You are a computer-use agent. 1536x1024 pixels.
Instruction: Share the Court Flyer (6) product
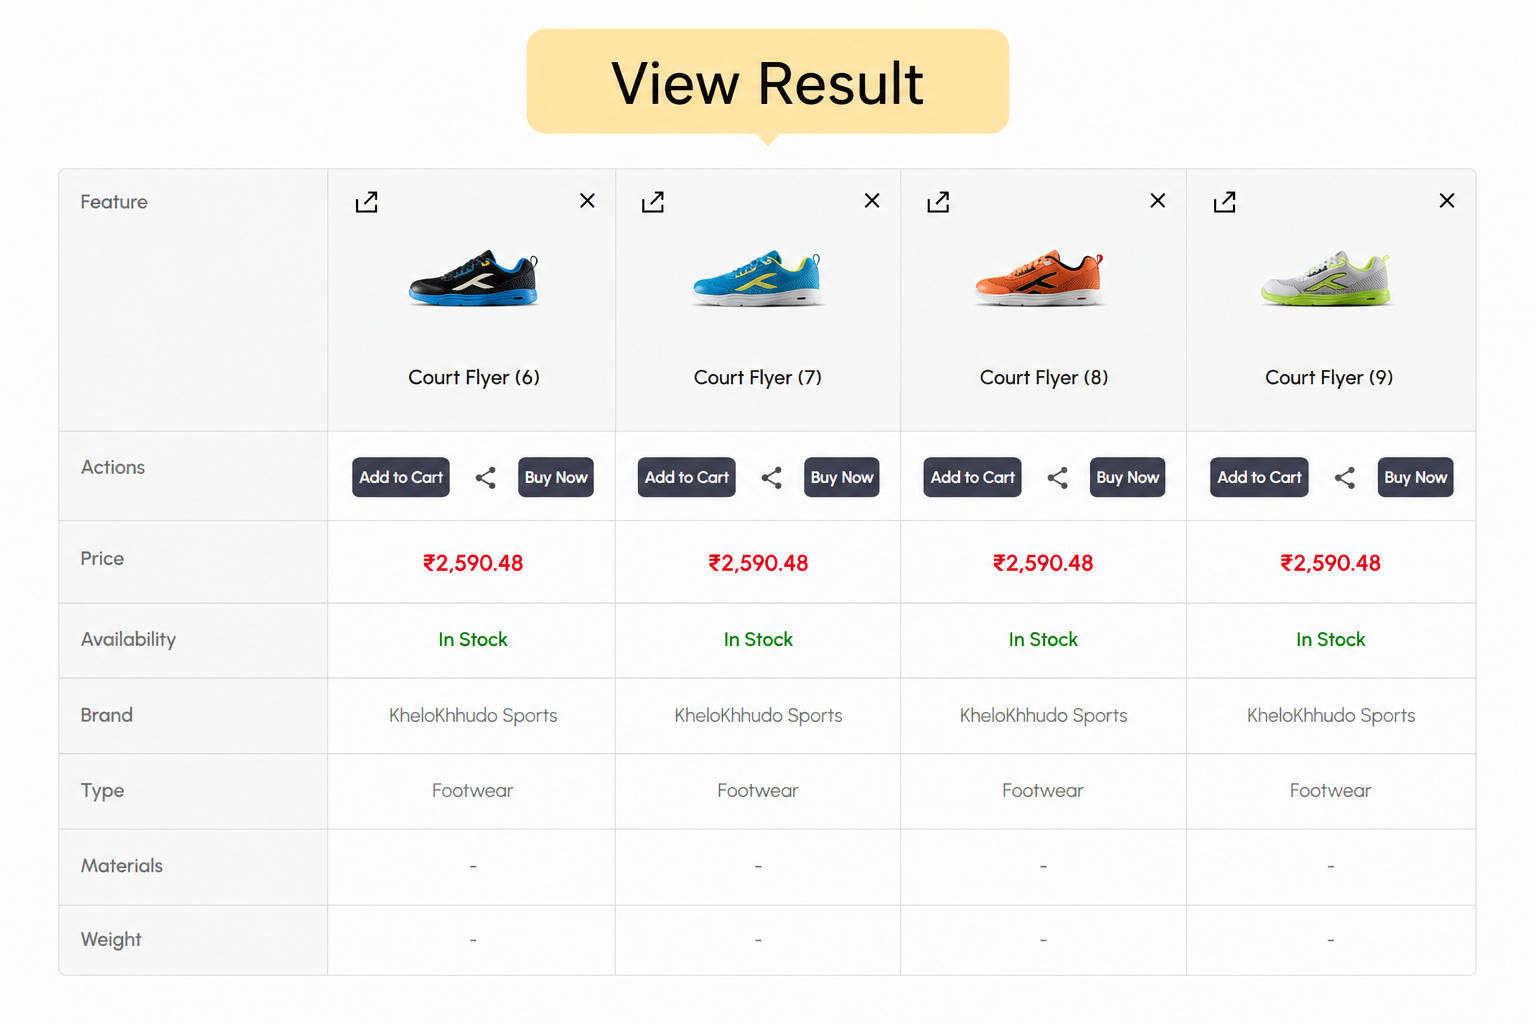point(486,478)
